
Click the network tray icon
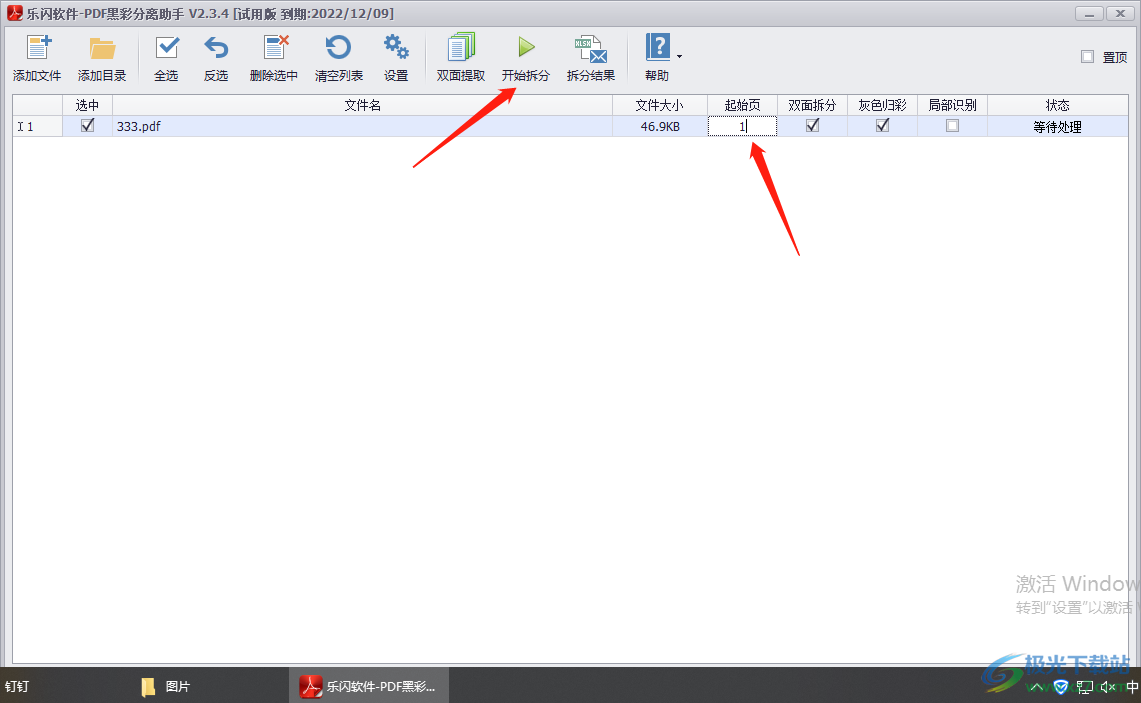point(1085,686)
